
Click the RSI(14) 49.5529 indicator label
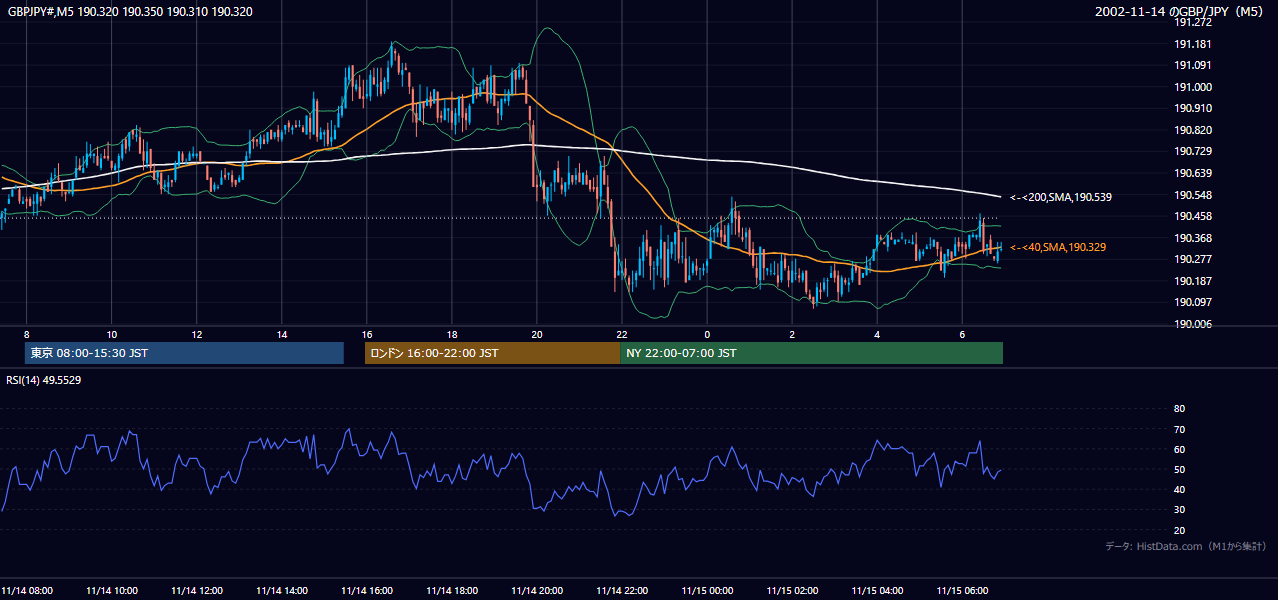pos(44,380)
